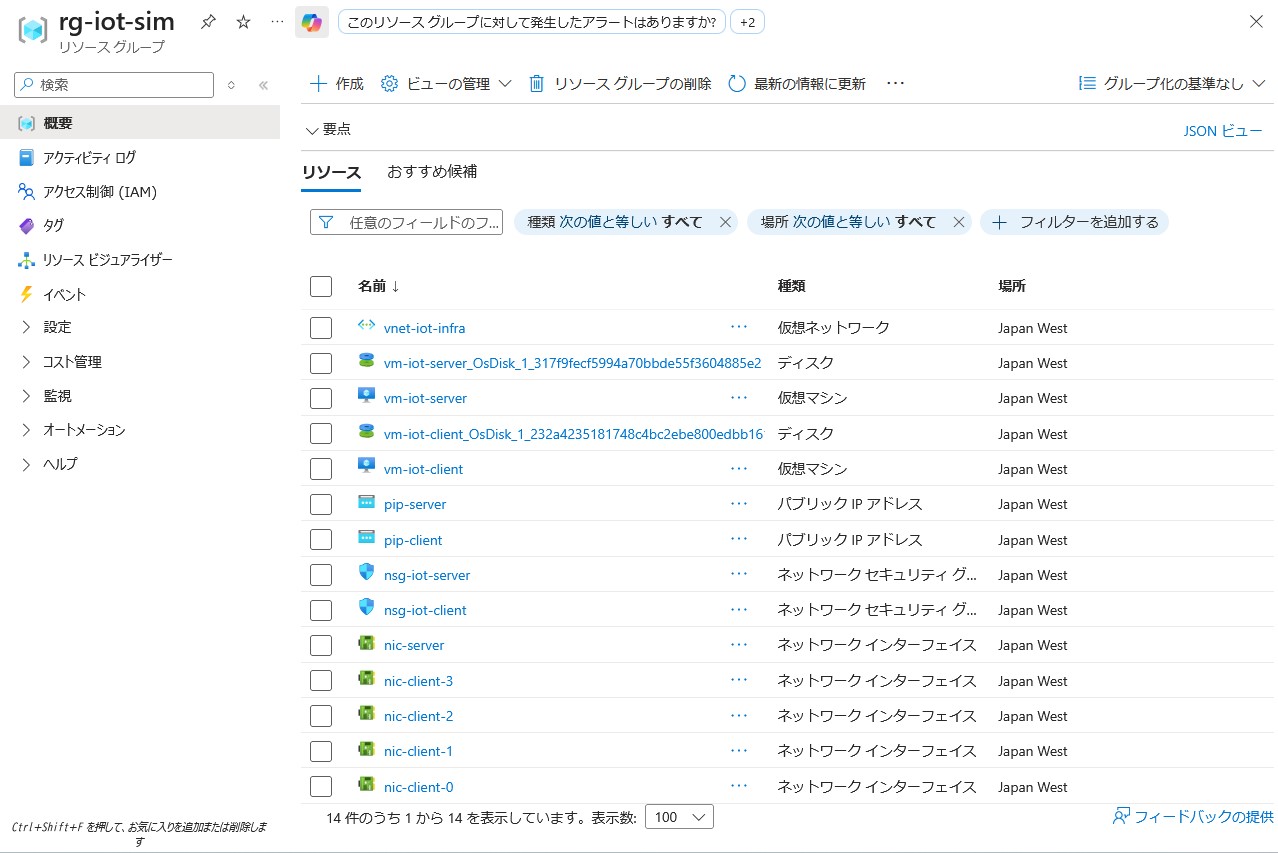Open the Copilot icon in the header
This screenshot has width=1278, height=853.
coord(312,22)
